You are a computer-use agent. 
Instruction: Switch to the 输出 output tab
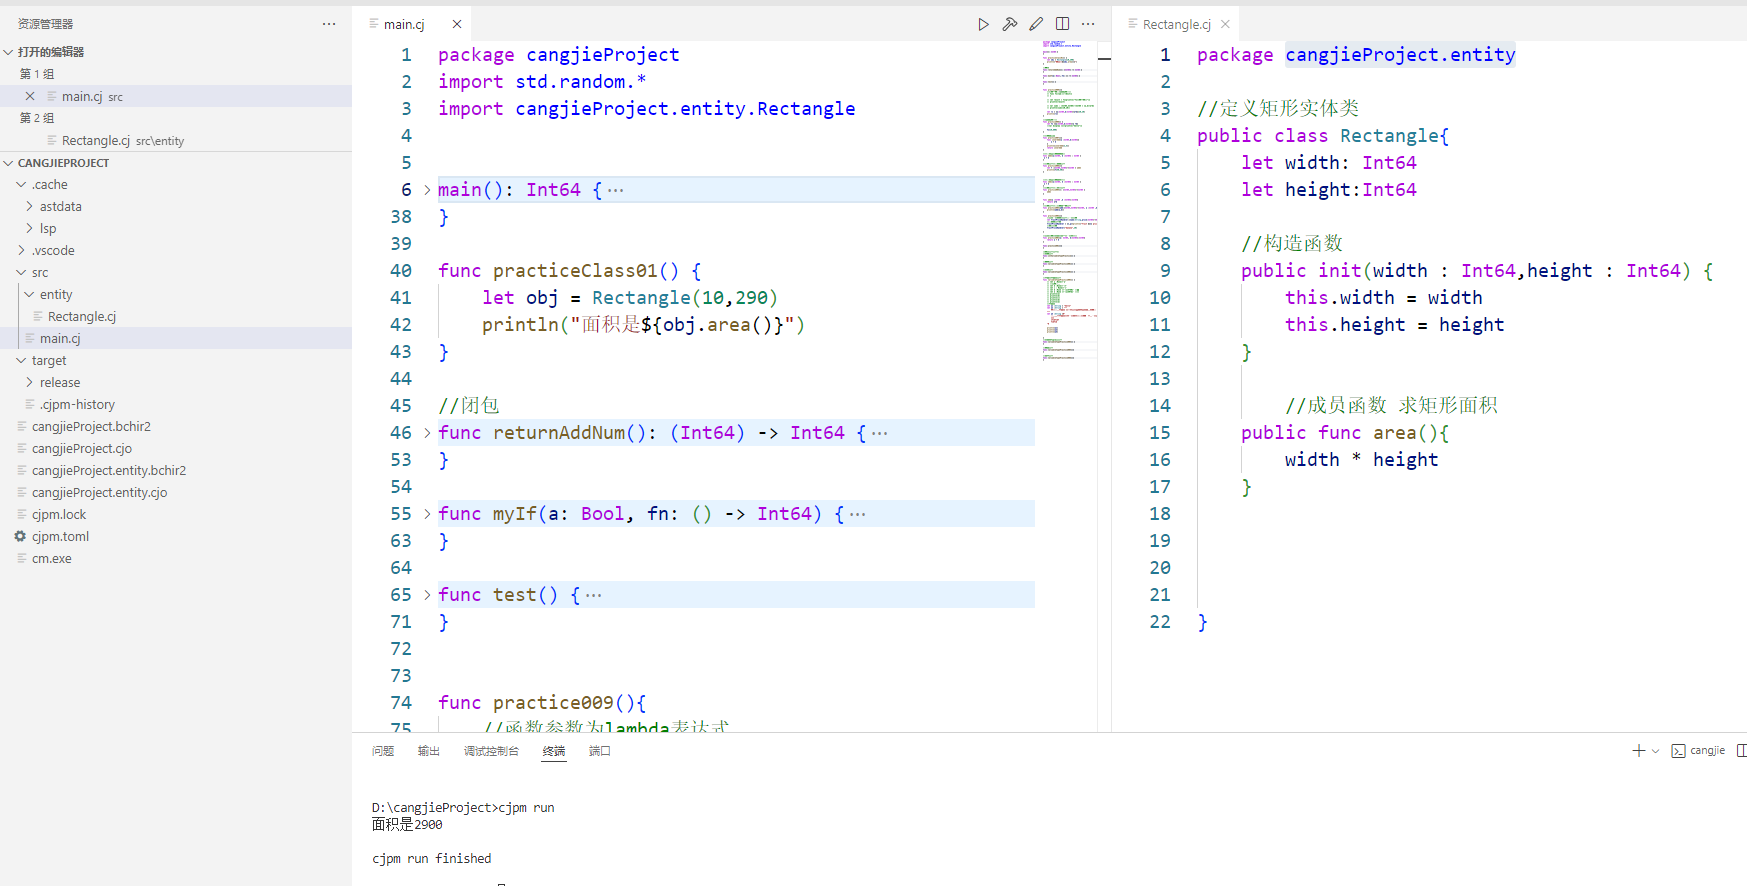click(x=428, y=751)
